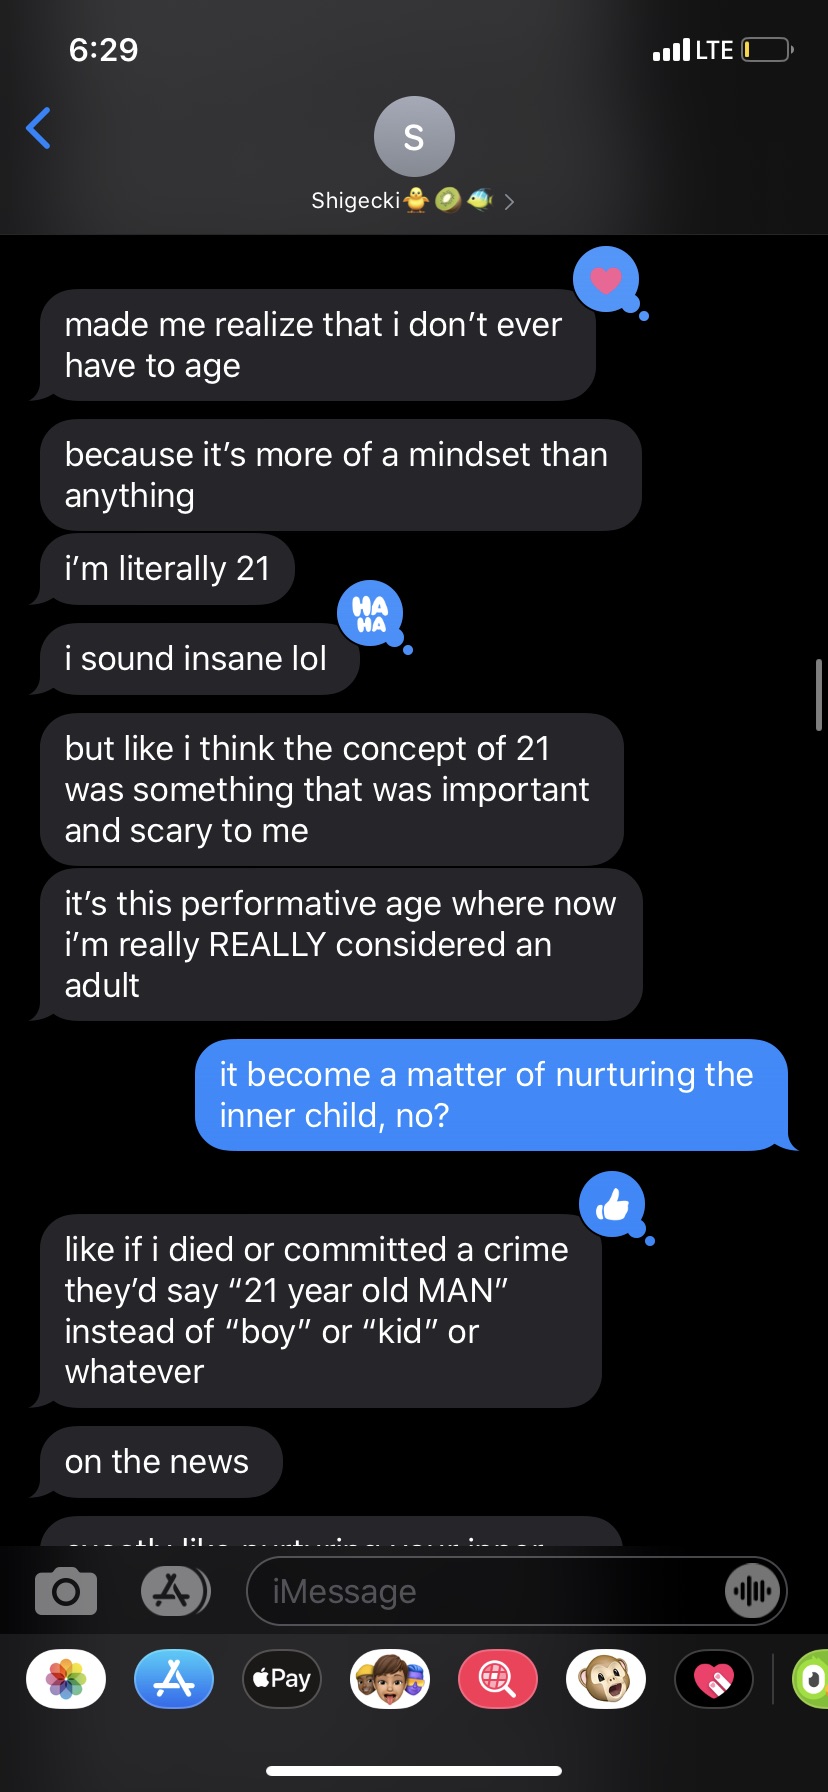Open the blue App Store strip icon
This screenshot has height=1792, width=828.
[174, 1679]
